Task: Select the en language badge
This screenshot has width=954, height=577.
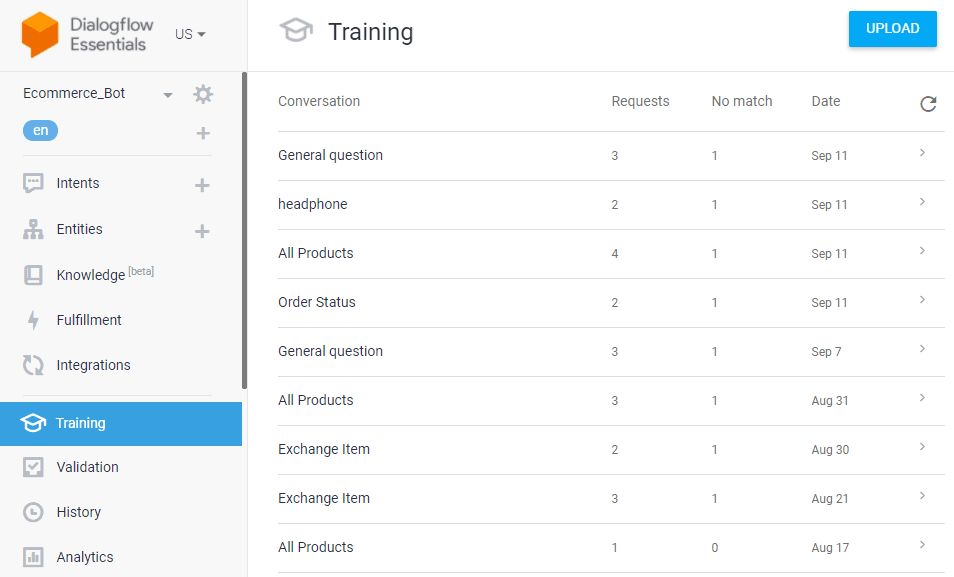Action: click(40, 130)
